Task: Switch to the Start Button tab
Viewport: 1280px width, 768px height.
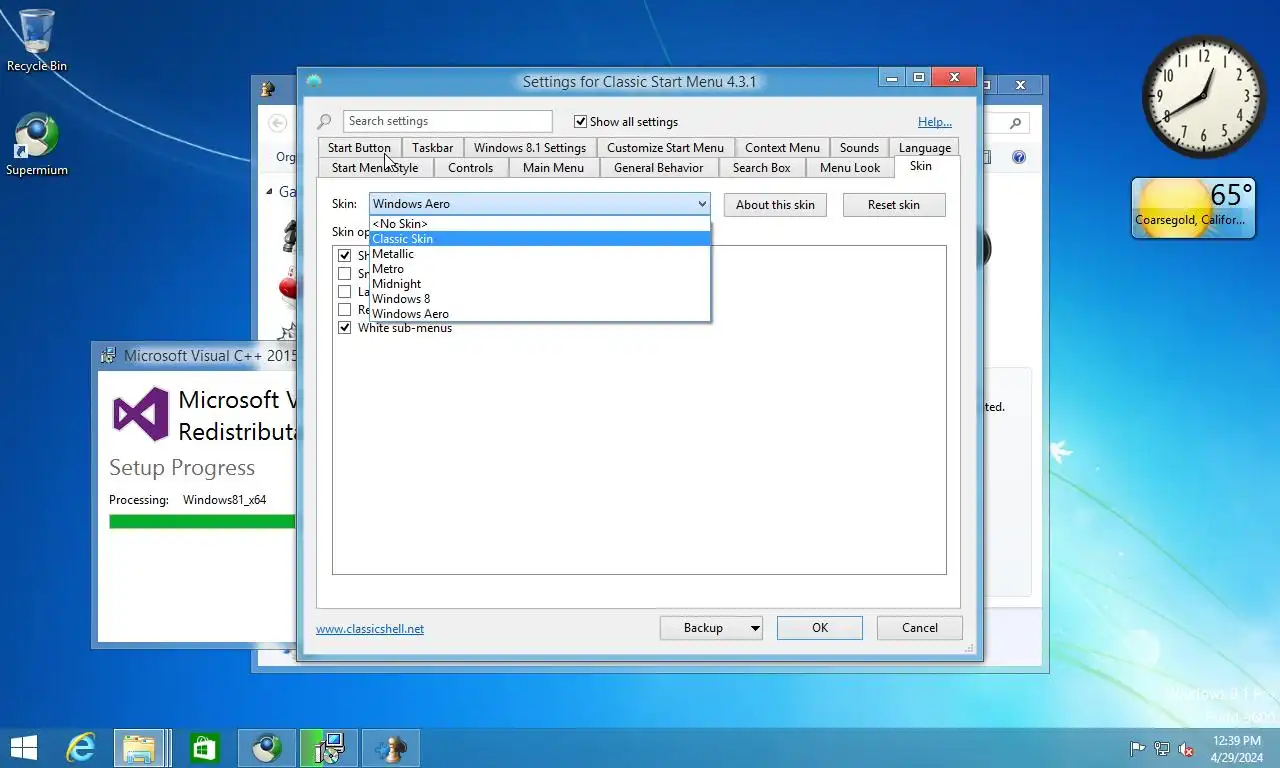Action: click(359, 148)
